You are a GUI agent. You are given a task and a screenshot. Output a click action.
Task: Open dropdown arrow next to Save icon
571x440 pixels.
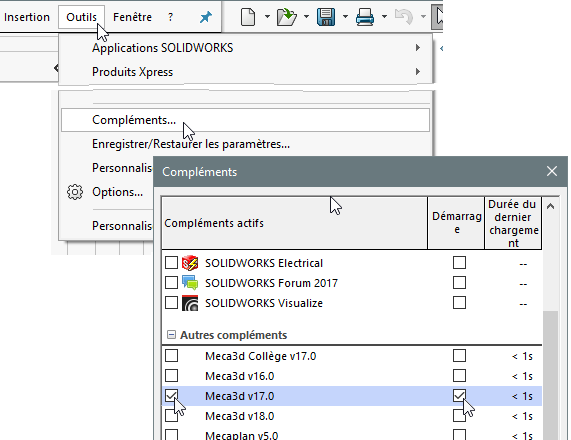(x=345, y=17)
